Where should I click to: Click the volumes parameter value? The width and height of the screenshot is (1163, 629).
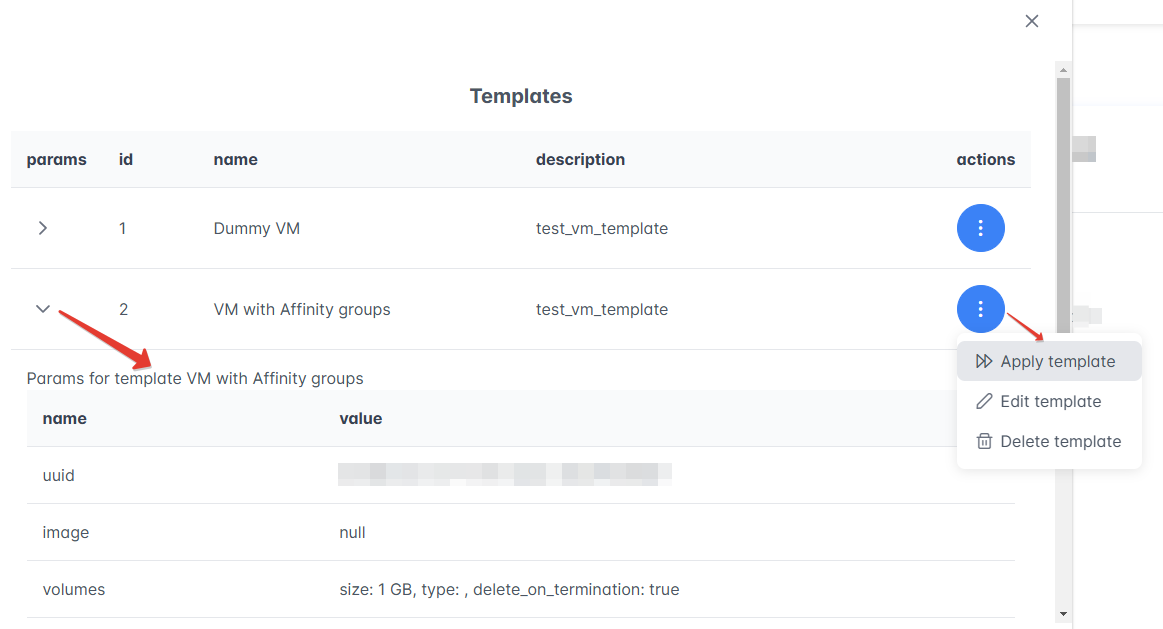[x=509, y=590]
